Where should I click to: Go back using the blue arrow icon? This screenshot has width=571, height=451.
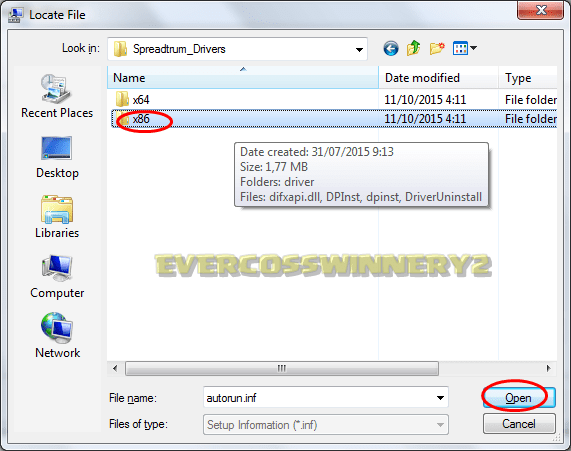point(391,48)
